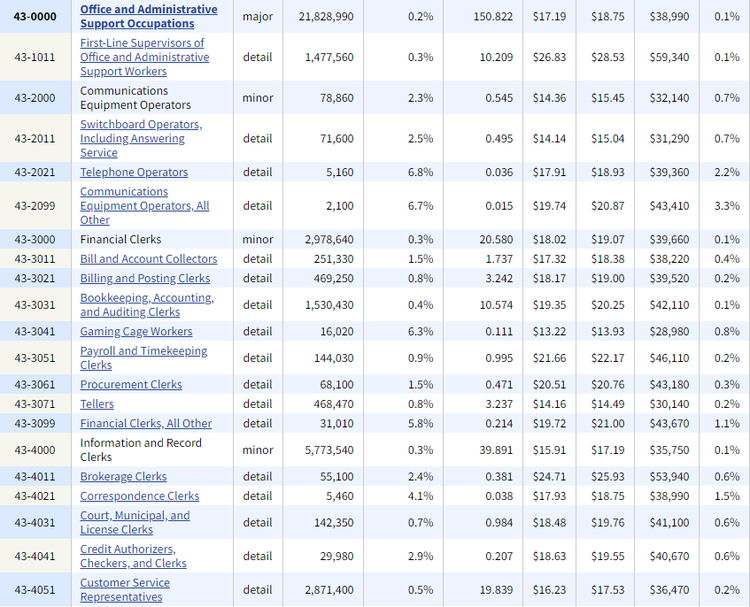Click Financial Clerks, All Other link
Image resolution: width=750 pixels, height=607 pixels.
pyautogui.click(x=146, y=424)
